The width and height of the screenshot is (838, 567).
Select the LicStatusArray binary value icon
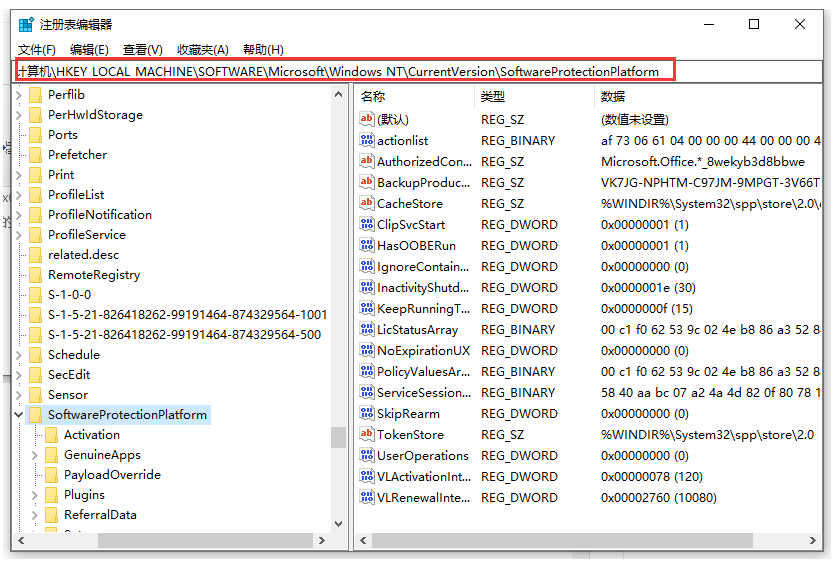coord(367,329)
